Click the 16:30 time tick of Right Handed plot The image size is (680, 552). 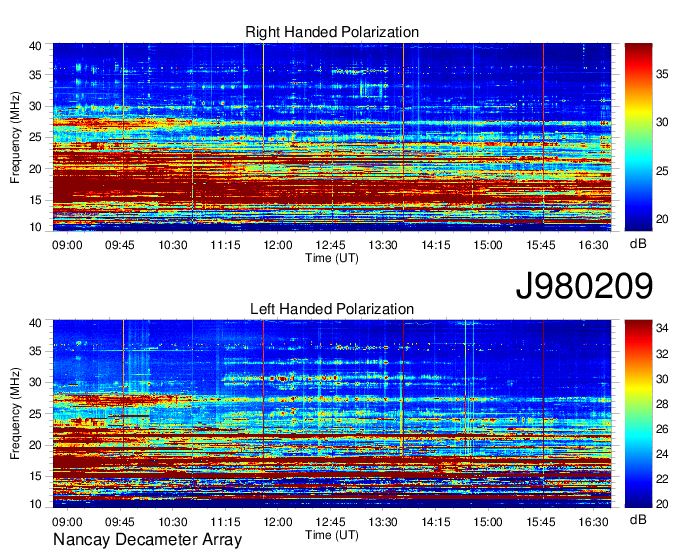593,245
